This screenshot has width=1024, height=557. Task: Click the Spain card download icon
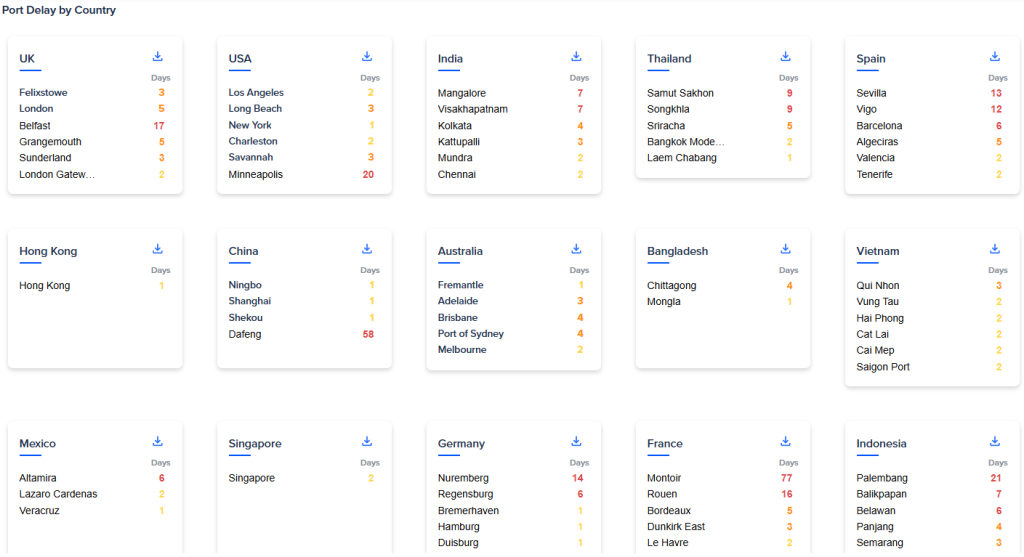point(995,57)
